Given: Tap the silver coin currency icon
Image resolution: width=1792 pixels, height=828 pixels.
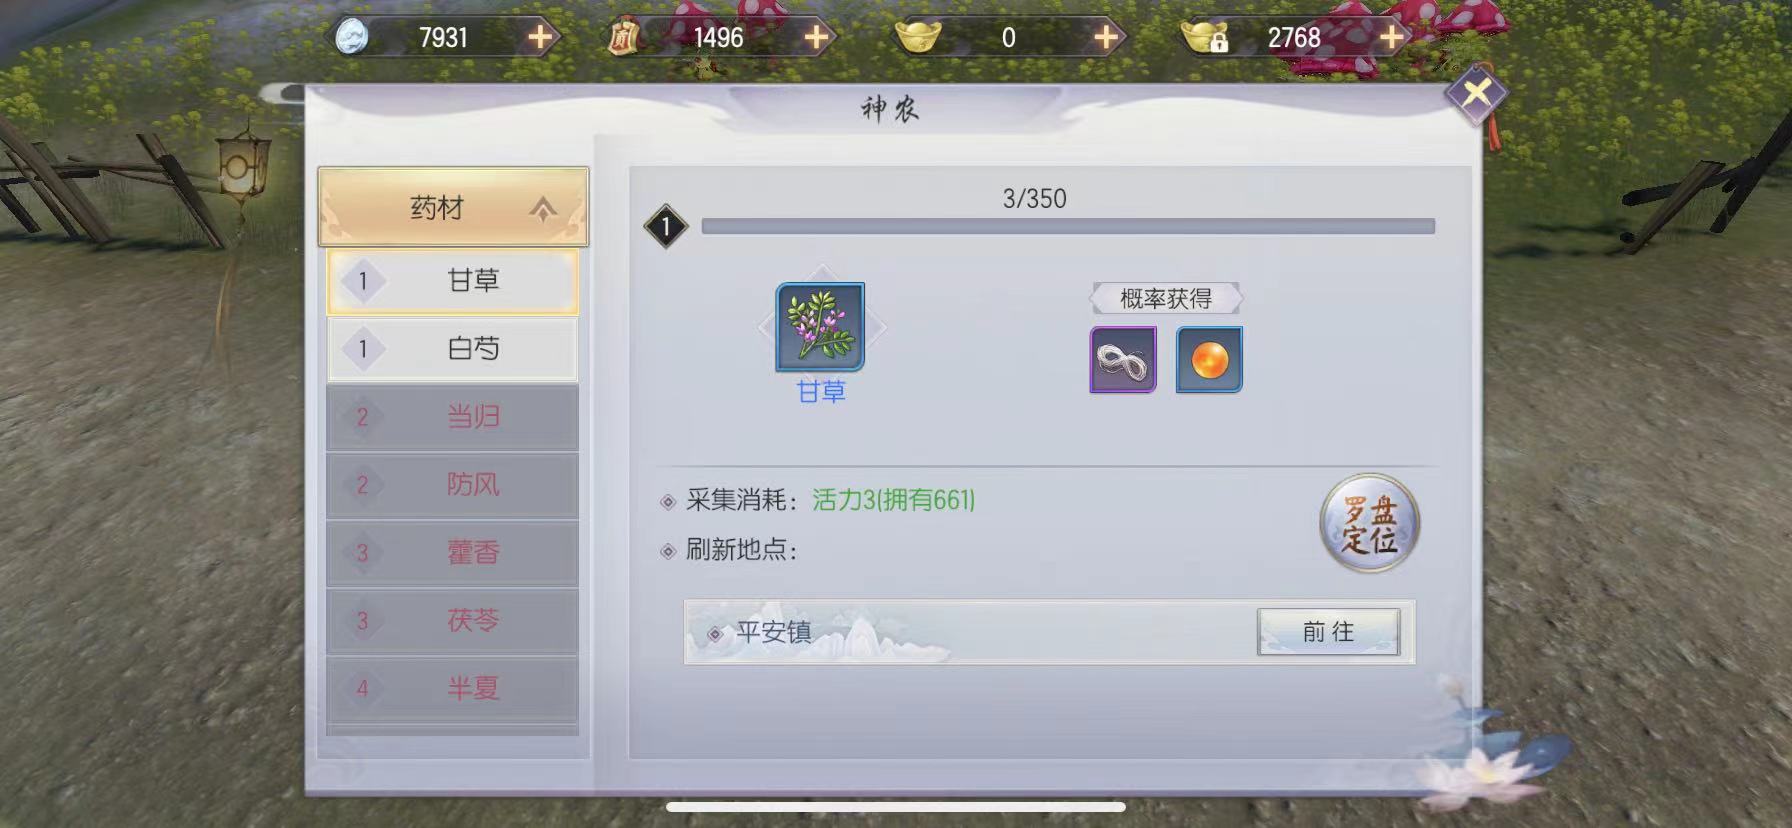Looking at the screenshot, I should coord(352,37).
